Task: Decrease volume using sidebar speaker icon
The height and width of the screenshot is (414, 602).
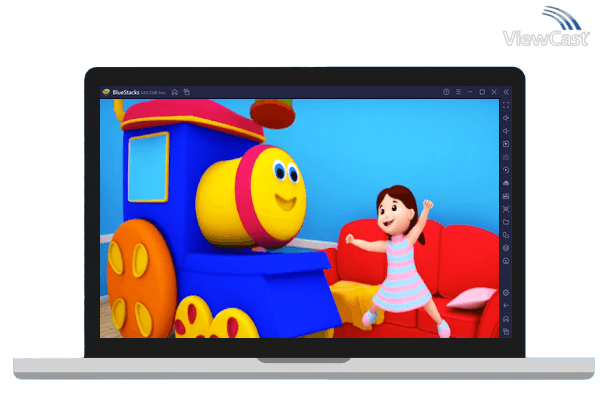Action: 506,131
